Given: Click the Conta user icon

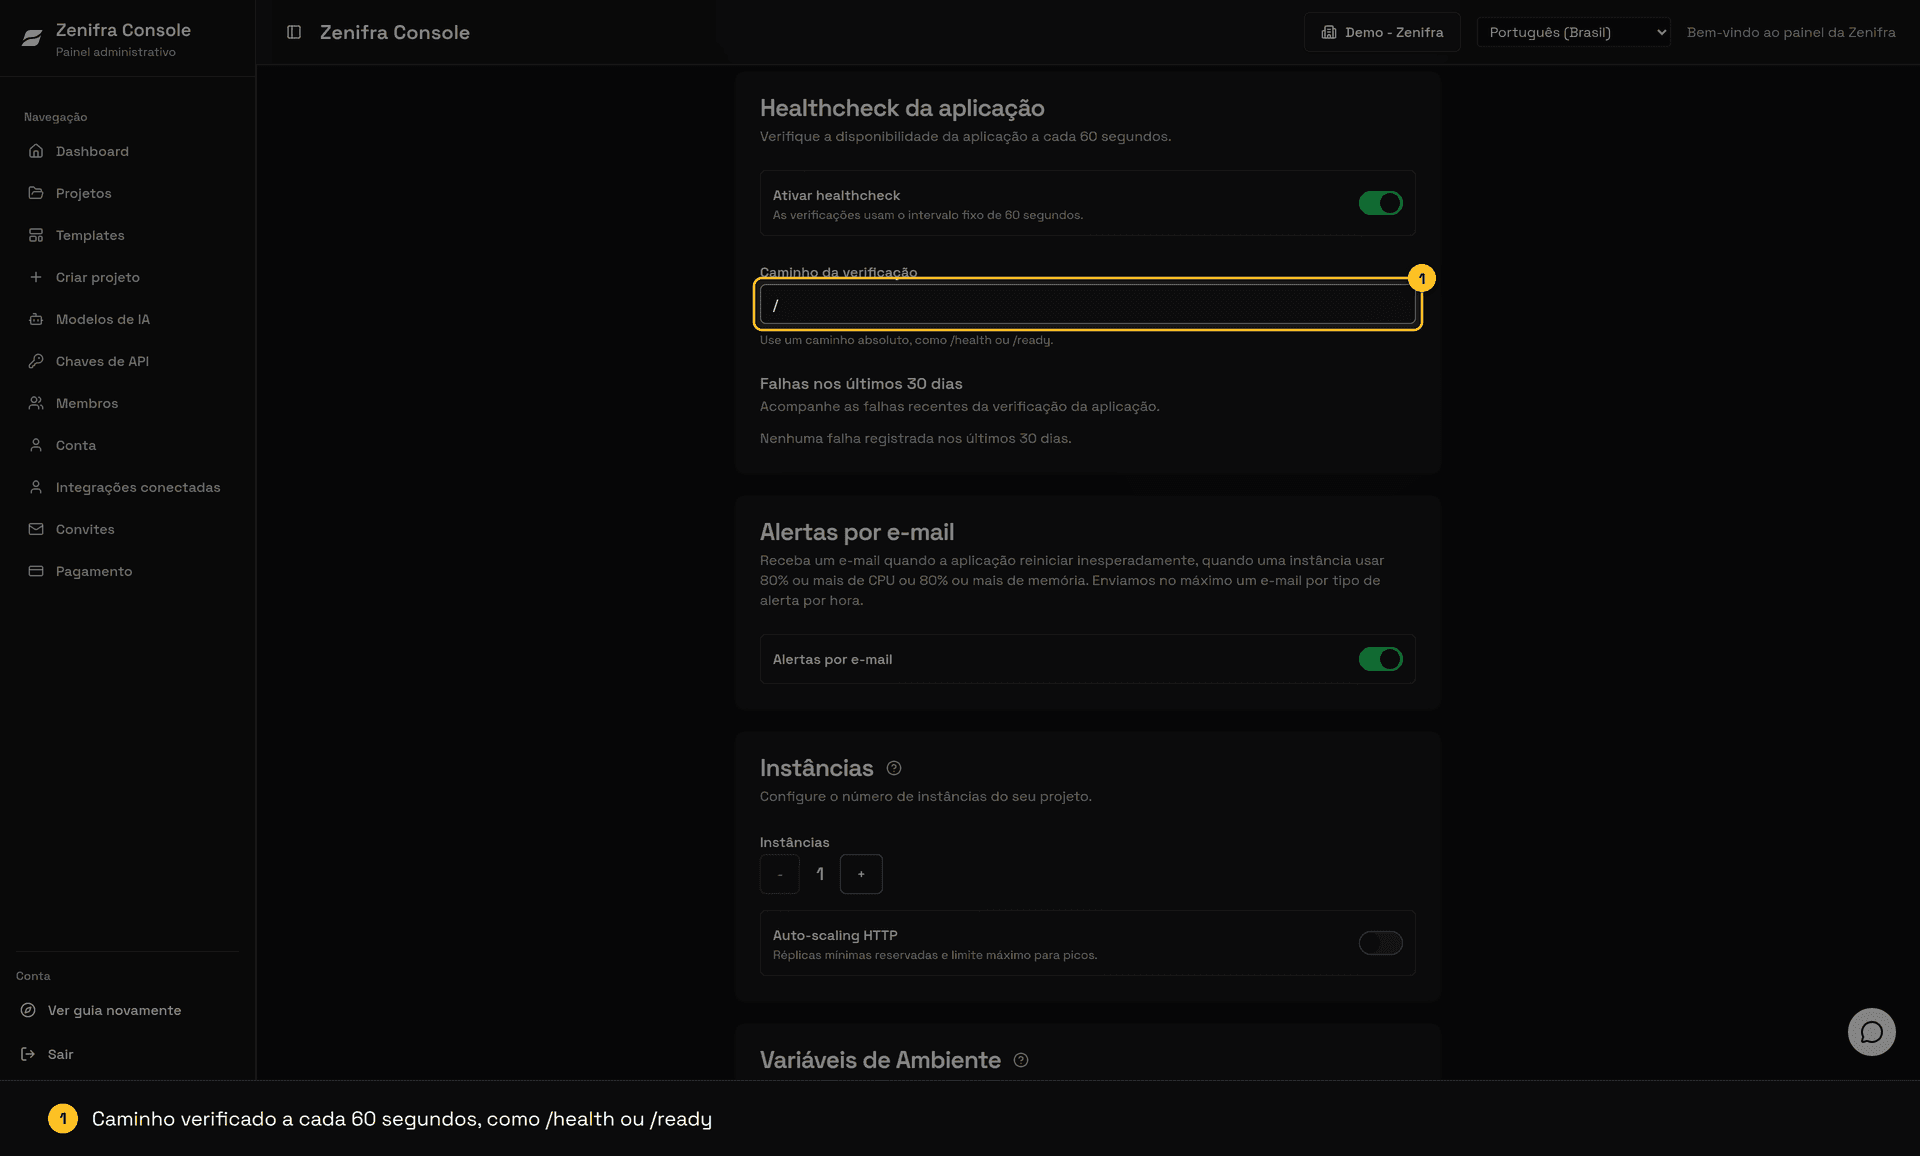Looking at the screenshot, I should 36,445.
